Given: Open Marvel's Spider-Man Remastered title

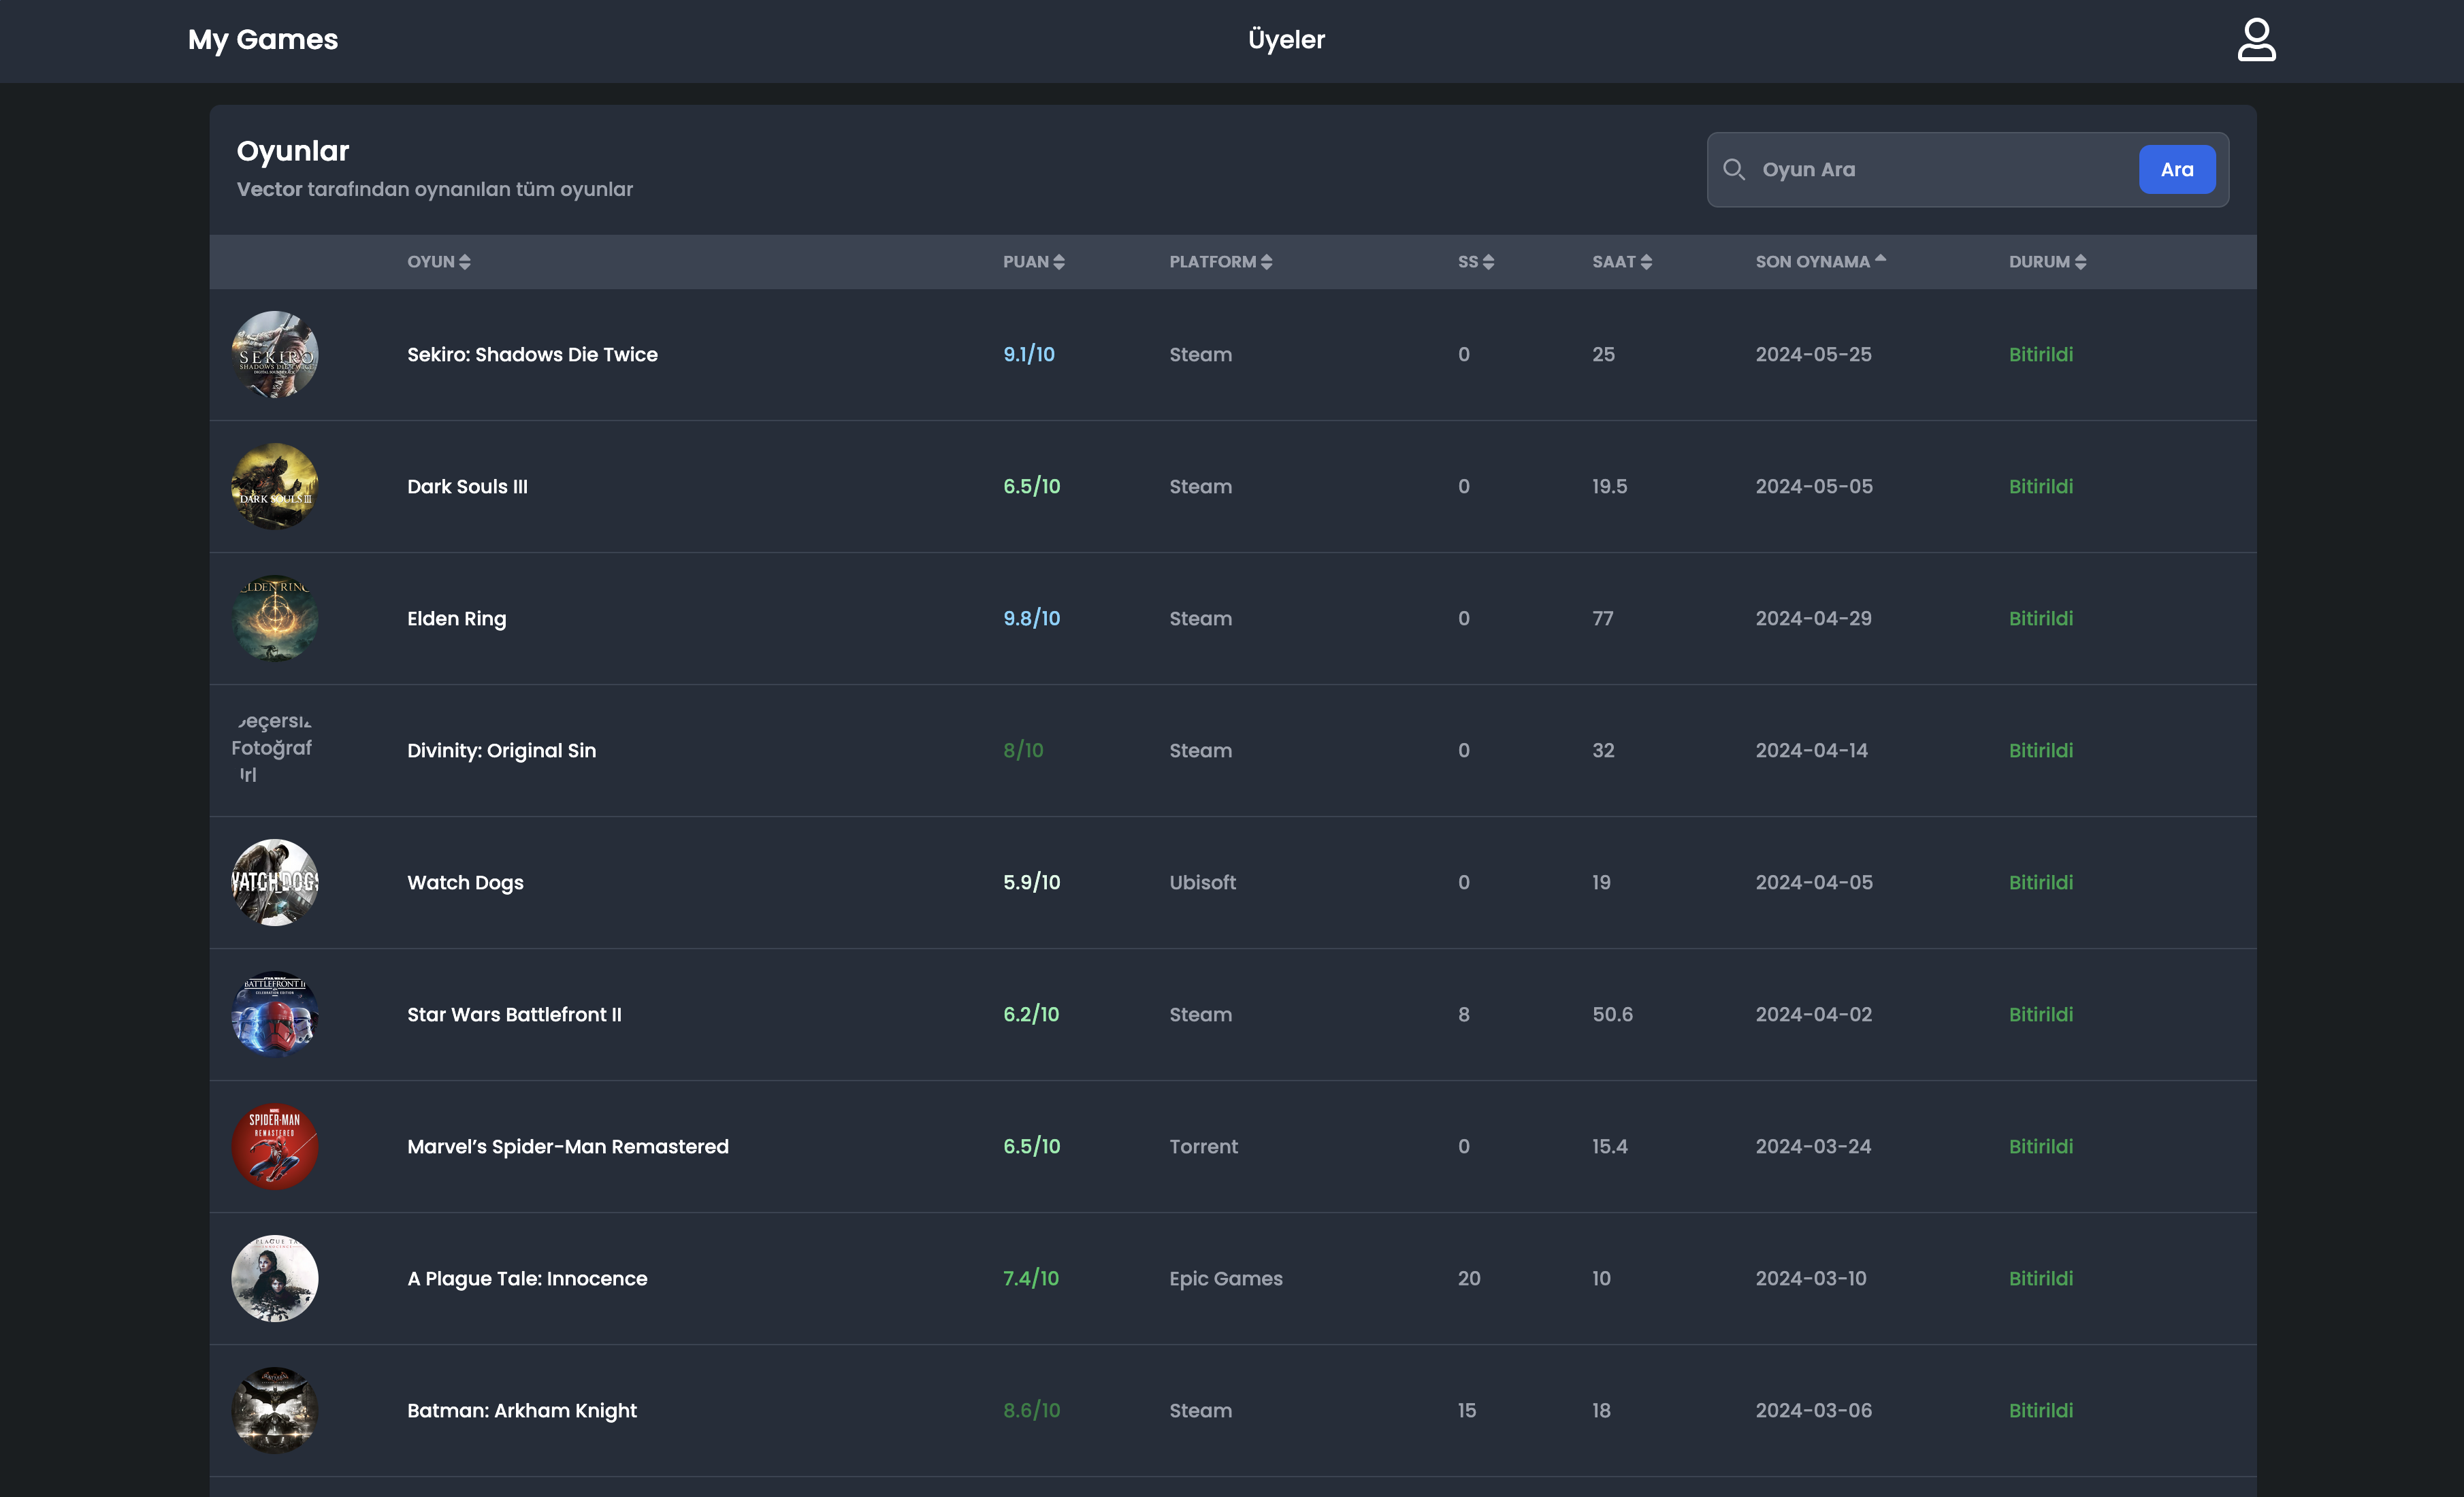Looking at the screenshot, I should tap(567, 1147).
